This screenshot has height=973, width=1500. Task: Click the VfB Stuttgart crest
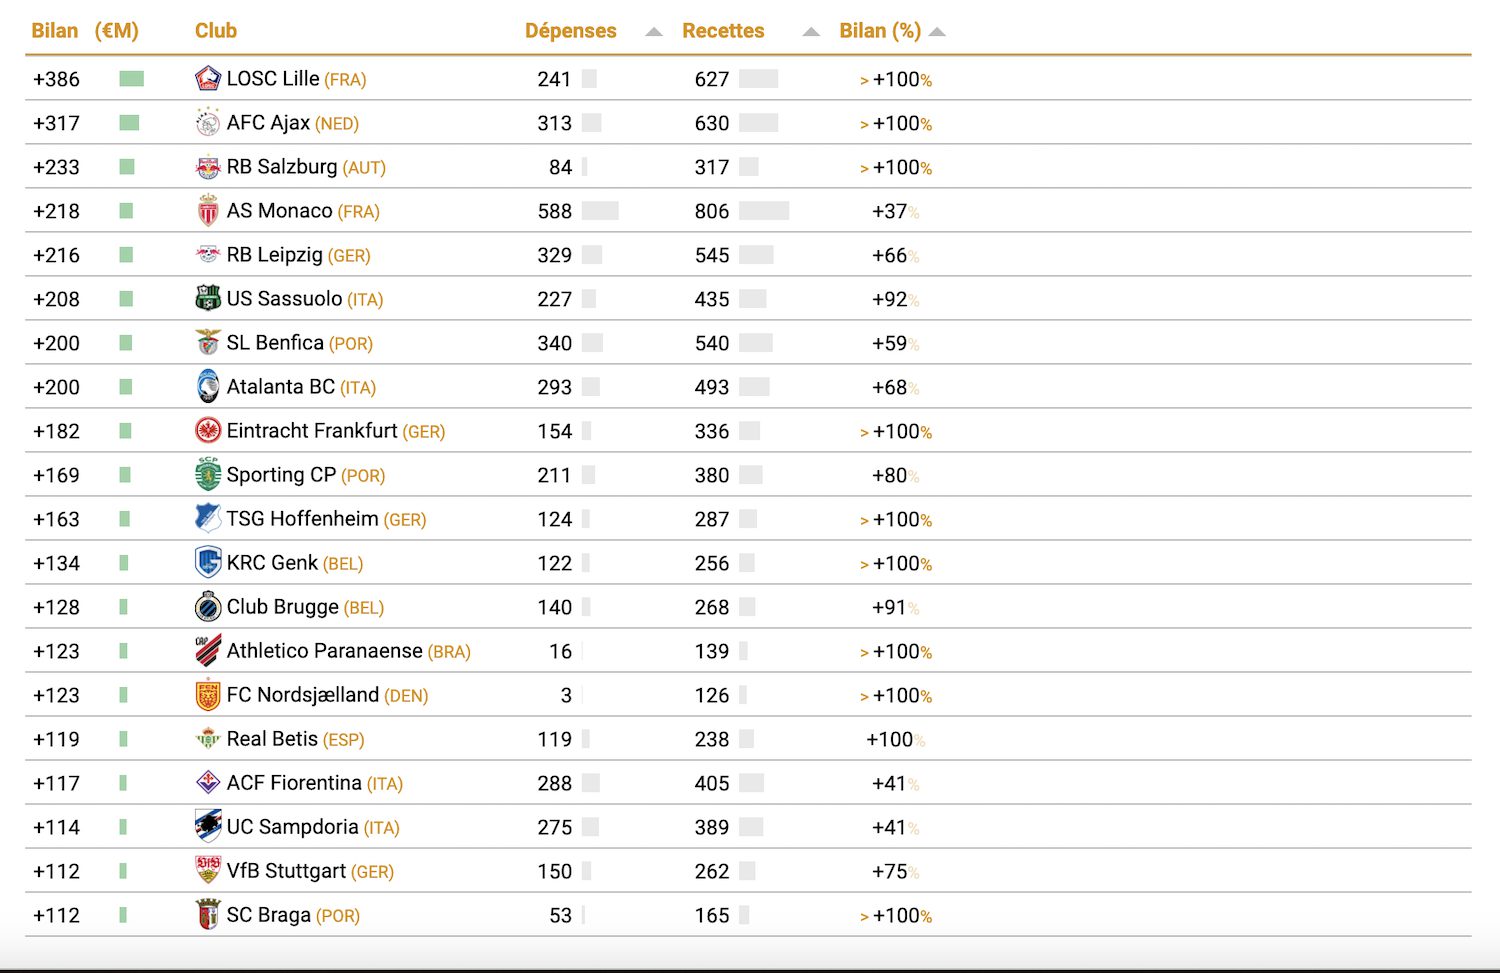click(x=208, y=870)
